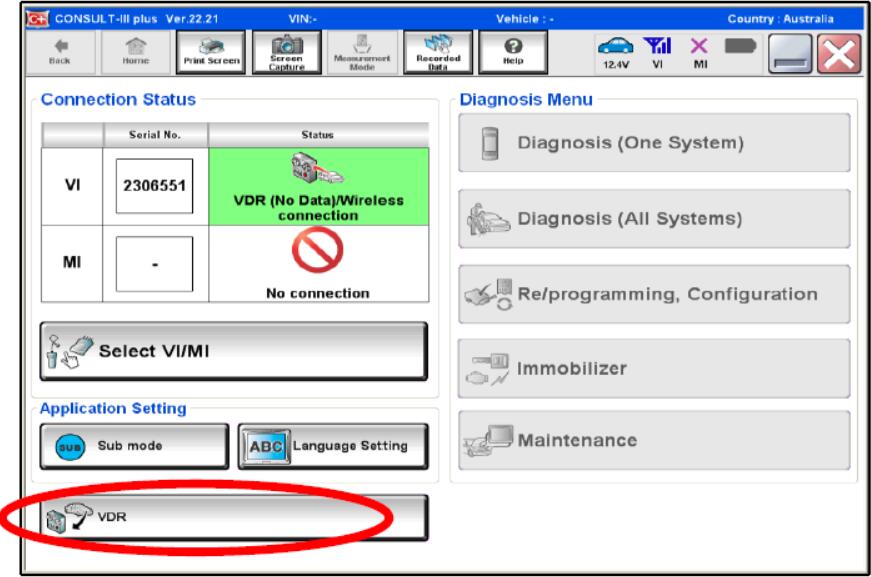871x577 pixels.
Task: Click the Connection Status heading
Action: pyautogui.click(x=118, y=99)
